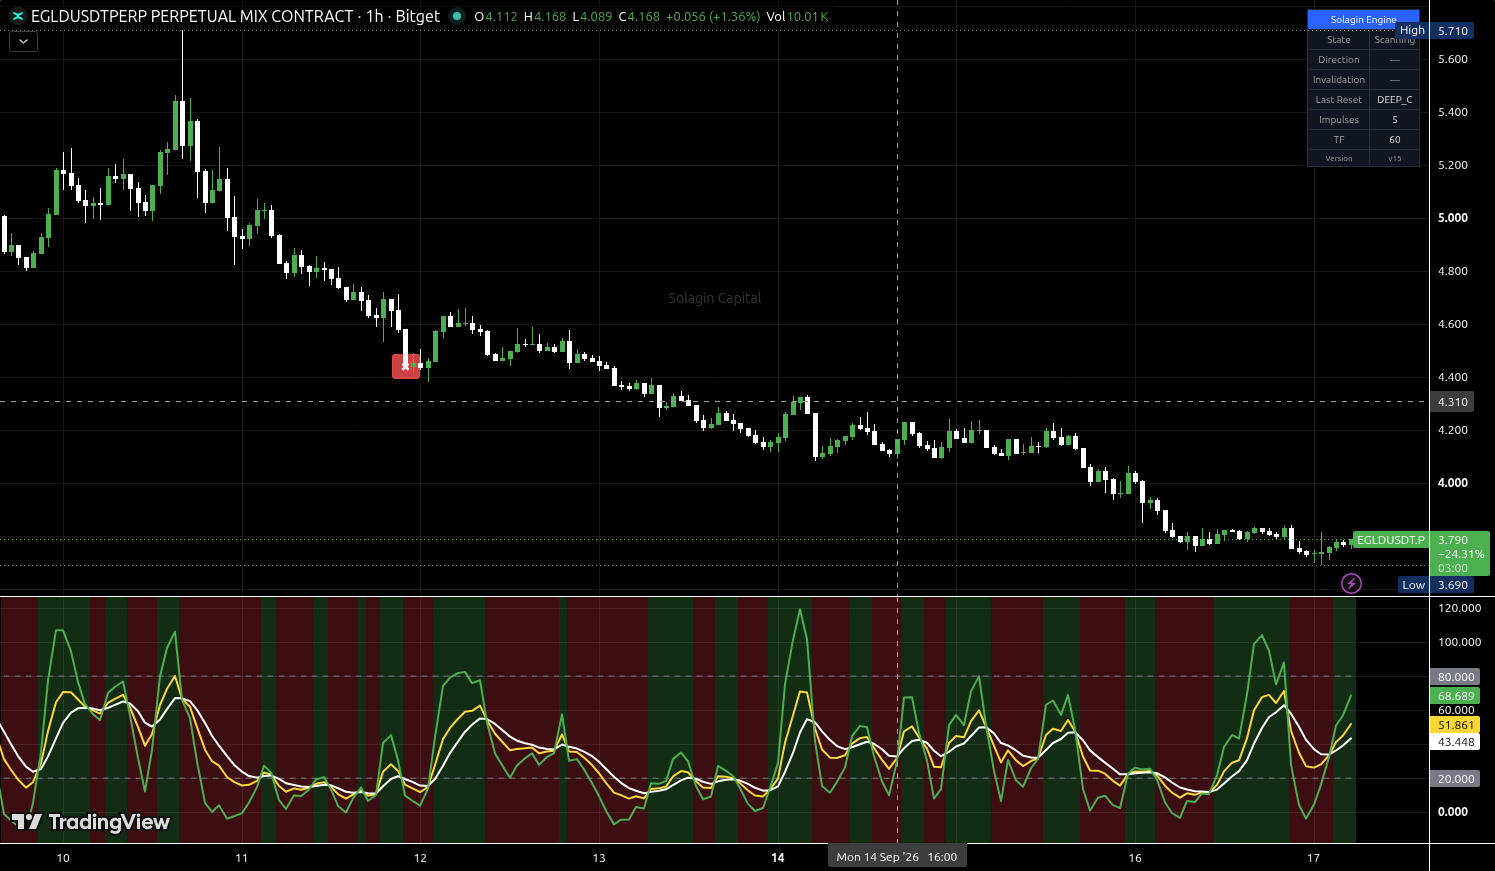Click the 4.000 price axis label
Viewport: 1495px width, 871px height.
1453,483
